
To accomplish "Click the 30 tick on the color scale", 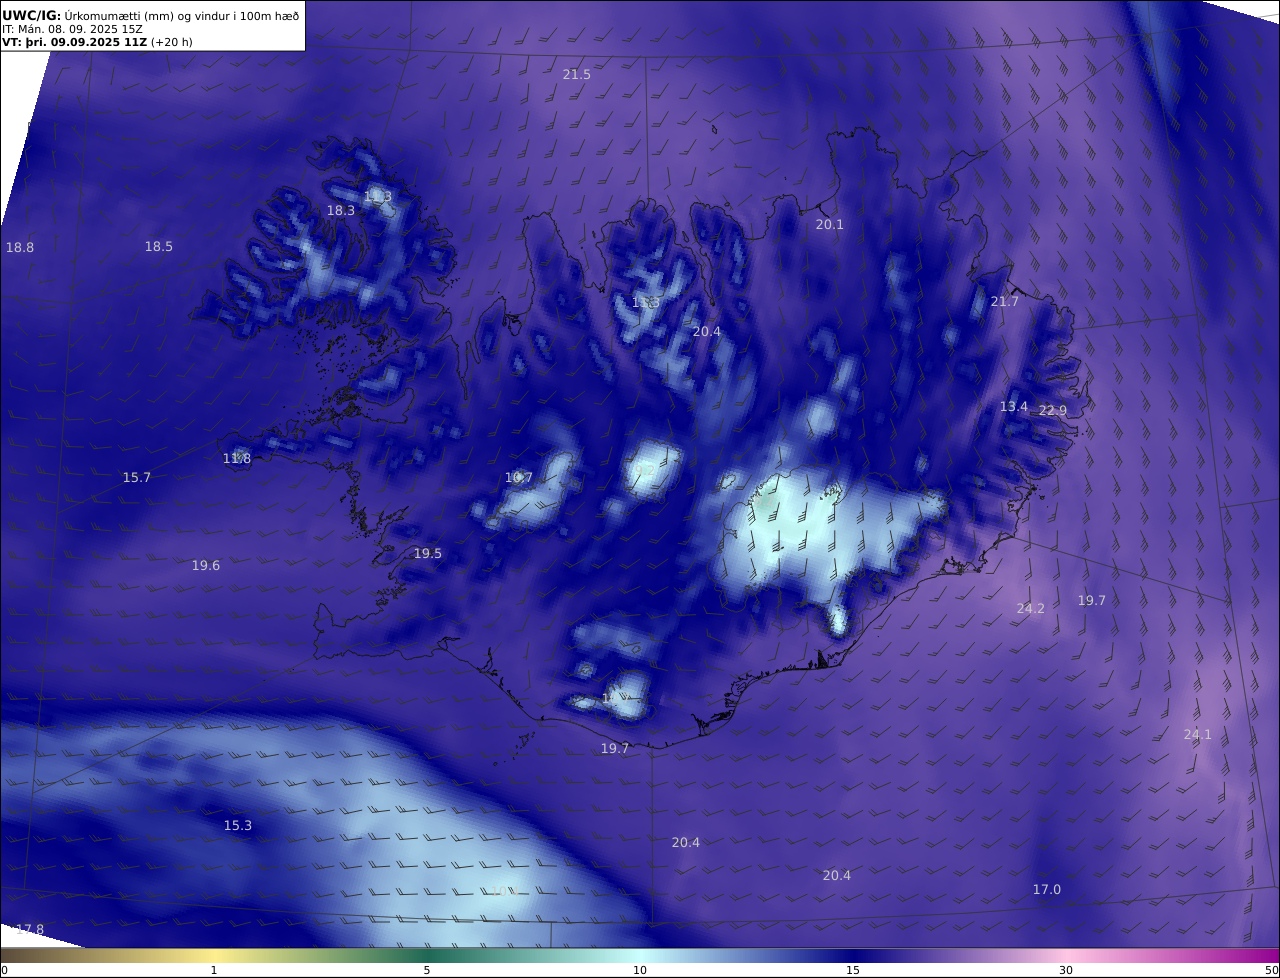I will (x=1066, y=971).
